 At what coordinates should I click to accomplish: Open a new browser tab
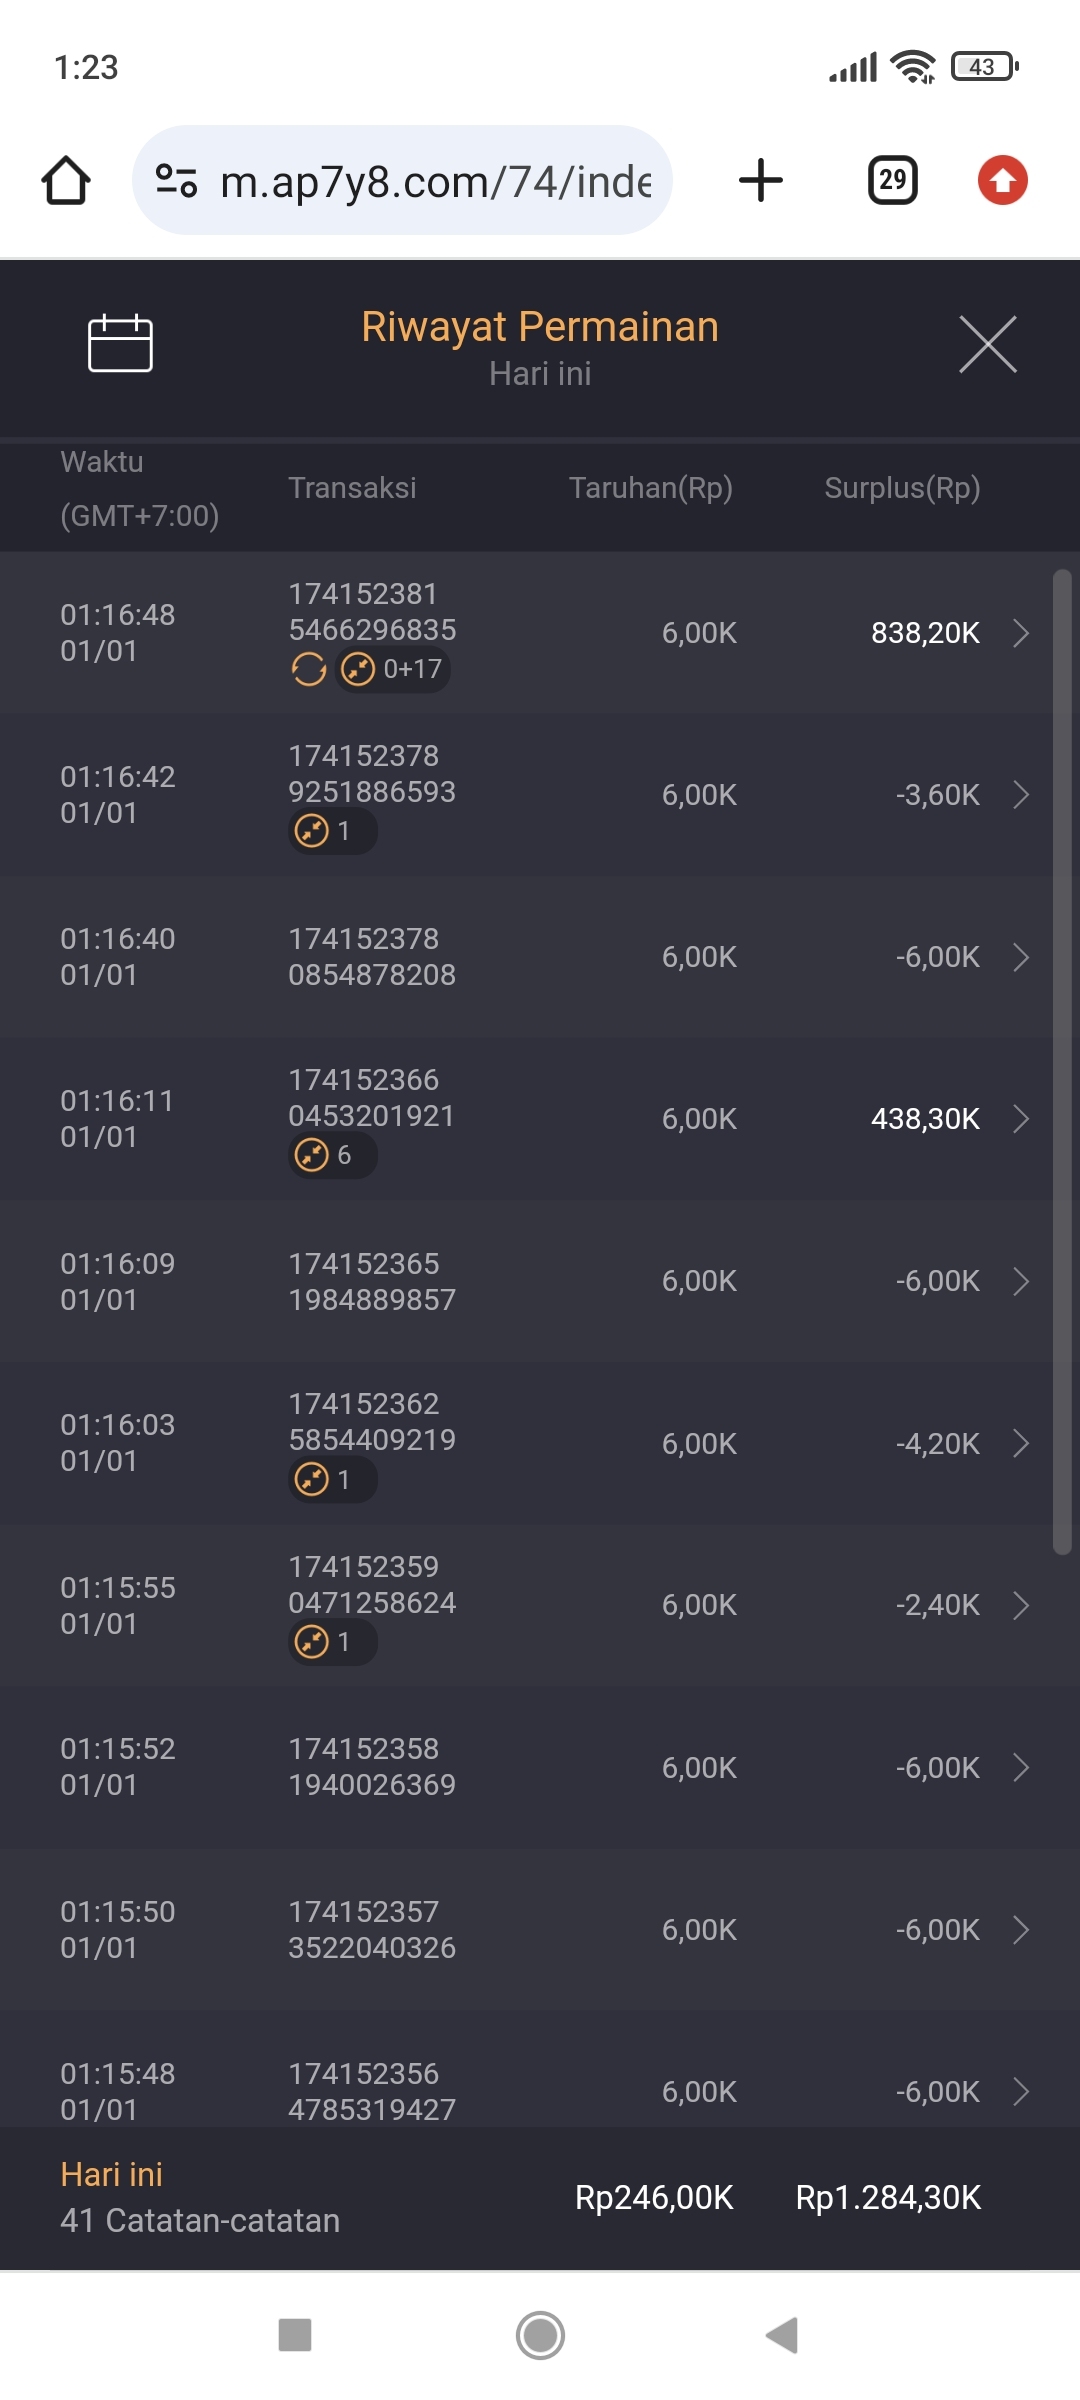[x=760, y=181]
